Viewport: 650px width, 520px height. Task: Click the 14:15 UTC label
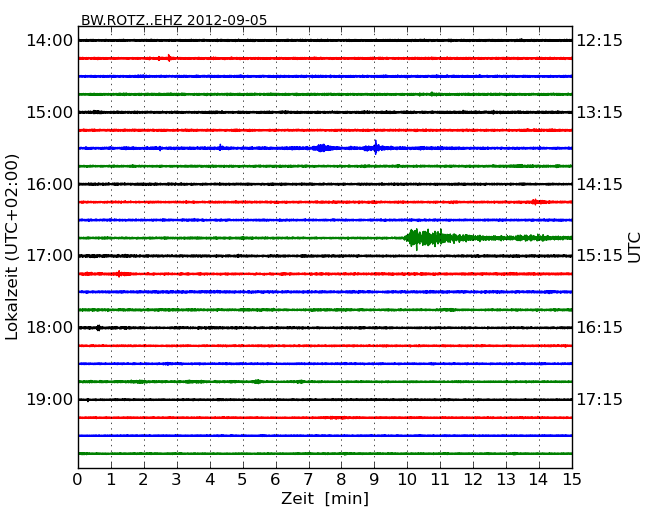tap(600, 184)
